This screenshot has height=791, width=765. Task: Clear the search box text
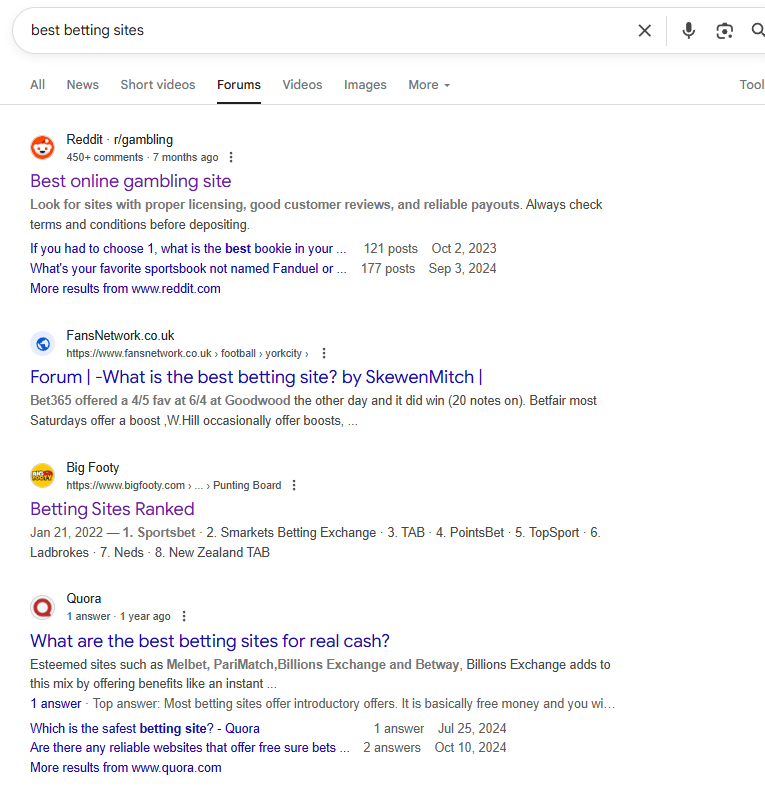[x=645, y=31]
